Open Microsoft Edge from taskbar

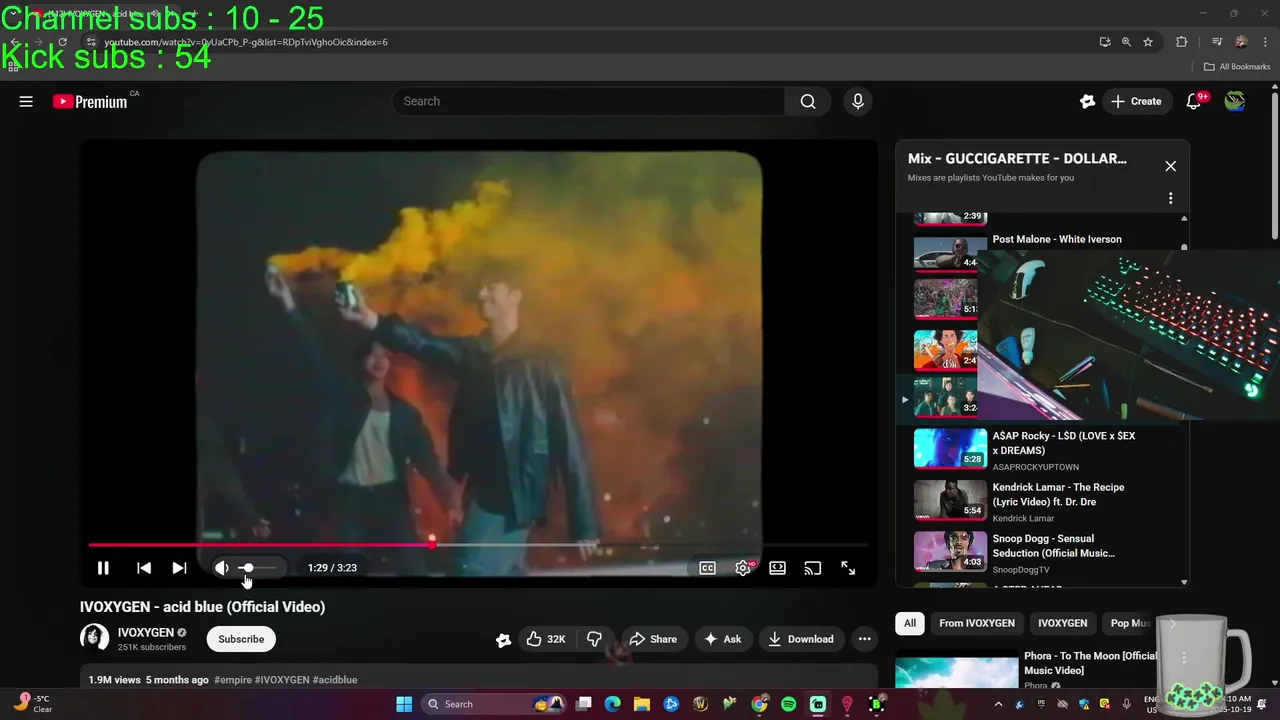[x=613, y=704]
